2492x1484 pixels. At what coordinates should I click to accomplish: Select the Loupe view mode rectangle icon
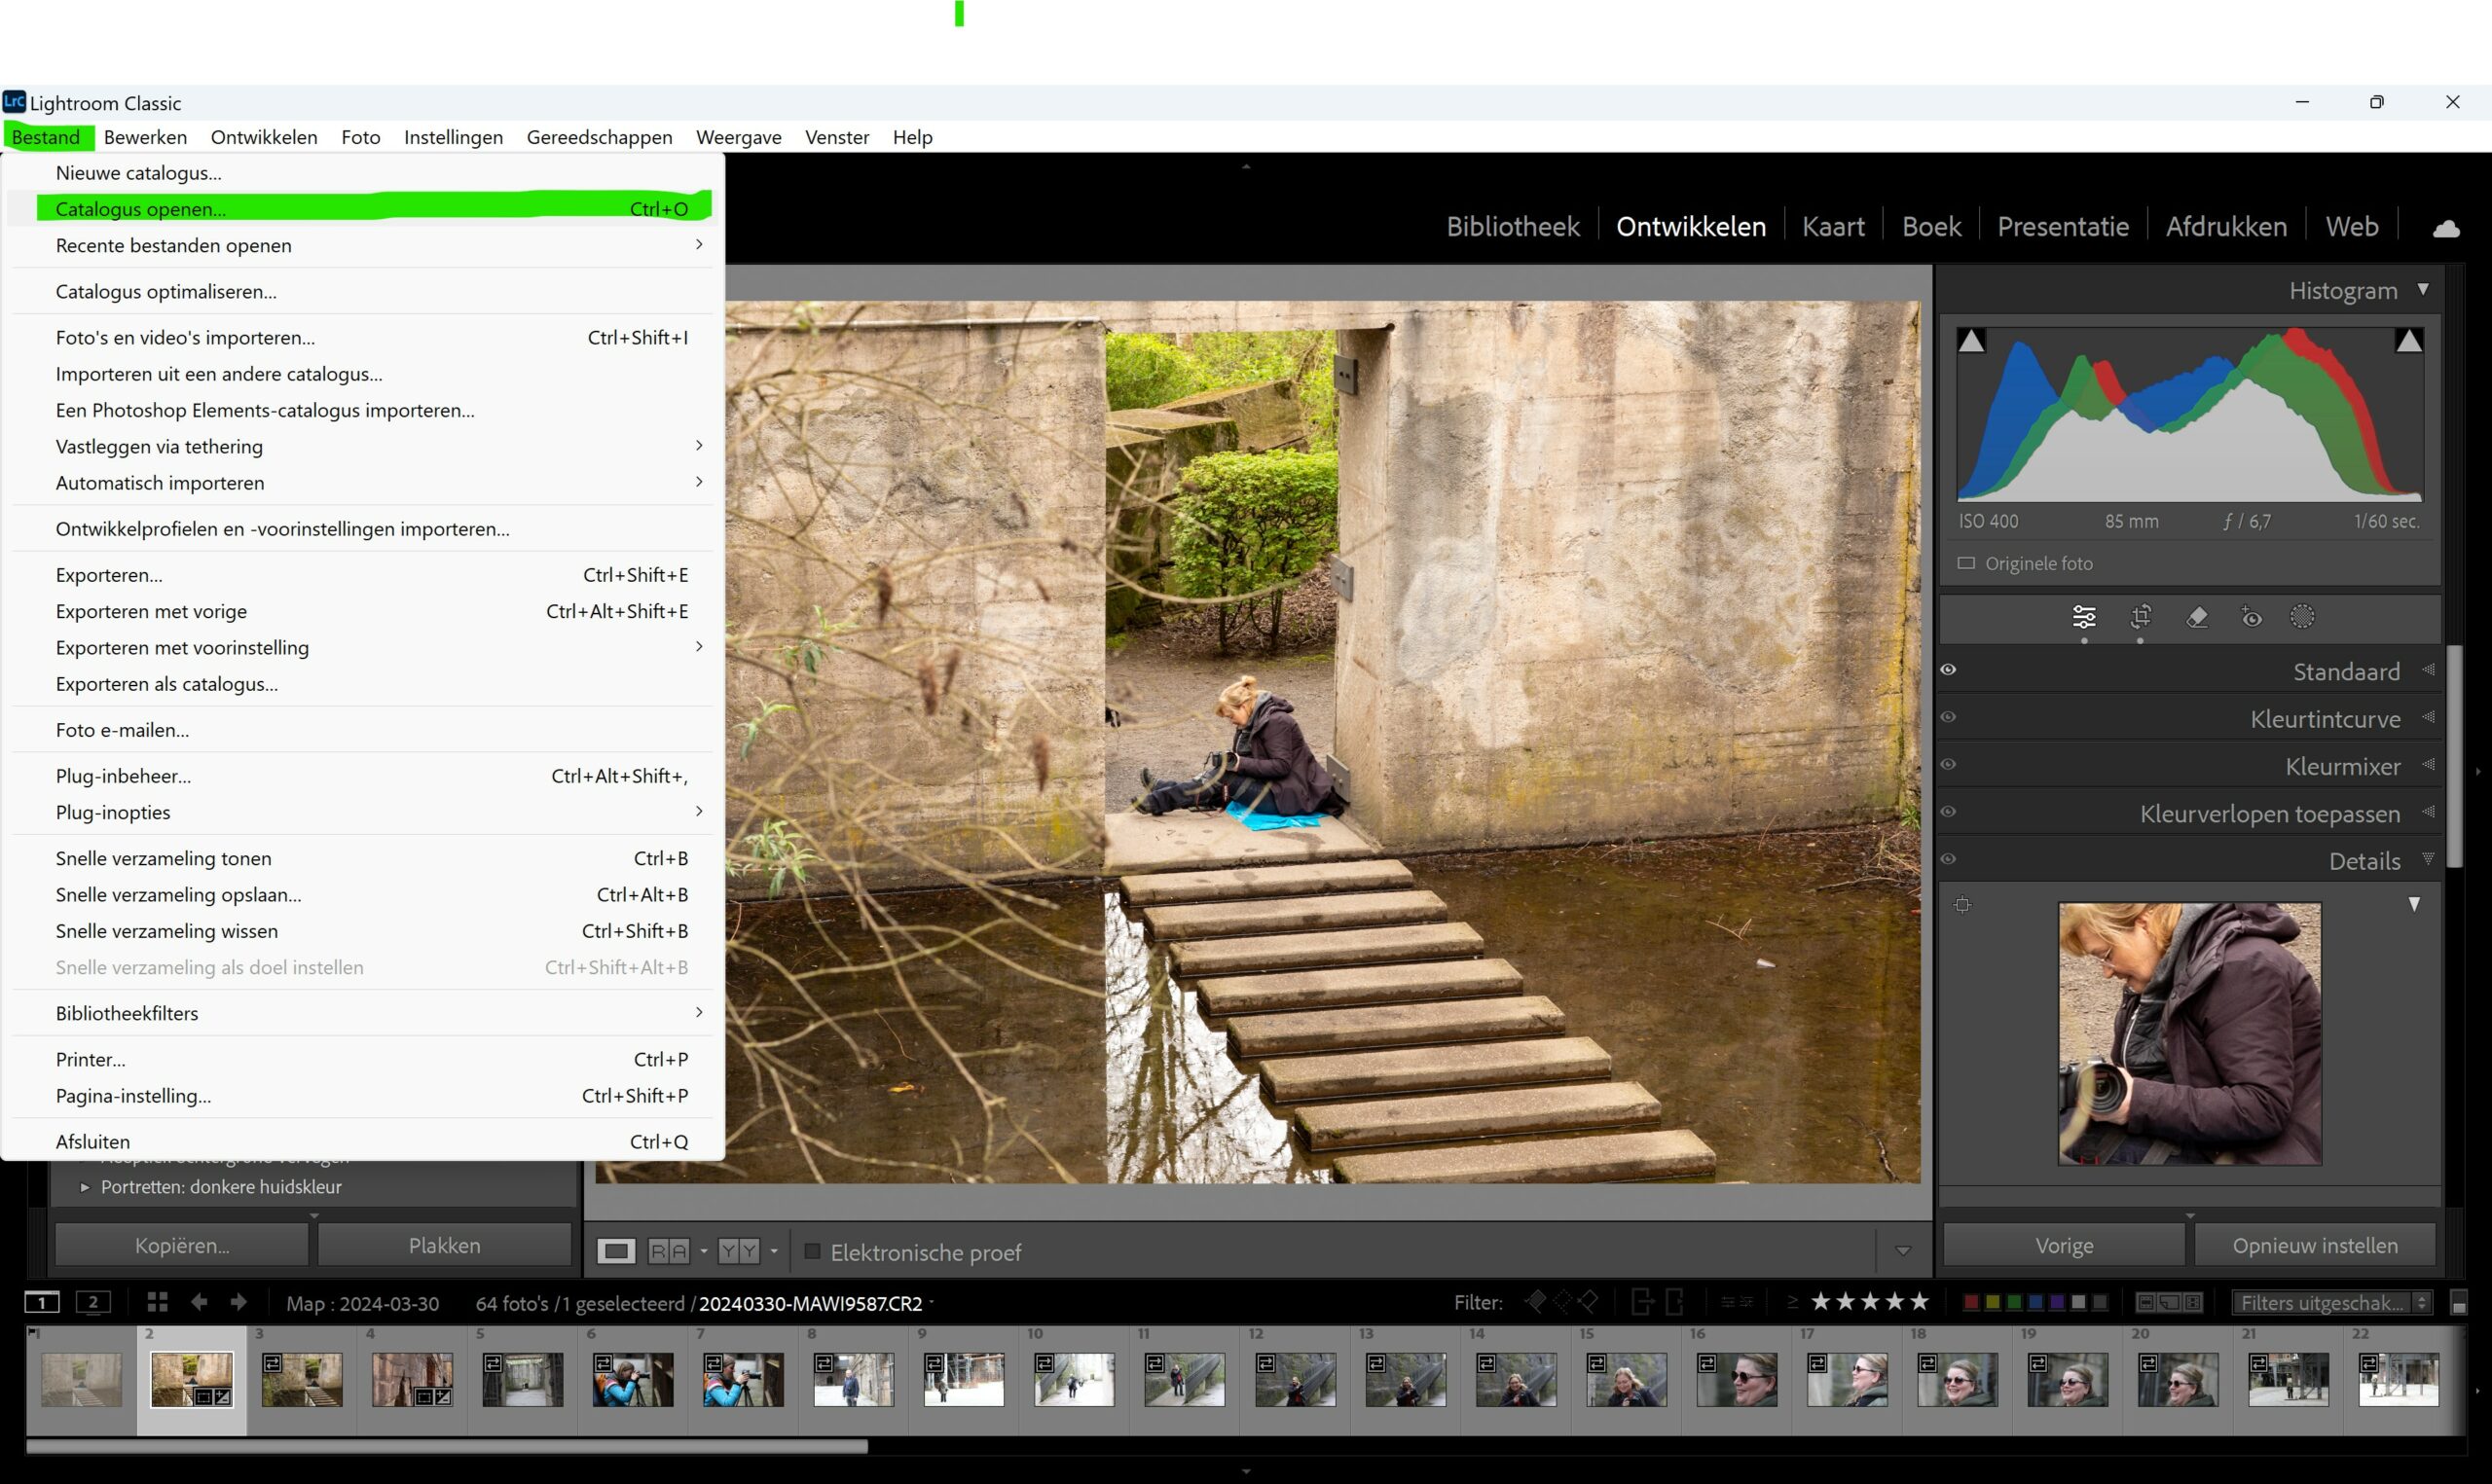[x=616, y=1251]
